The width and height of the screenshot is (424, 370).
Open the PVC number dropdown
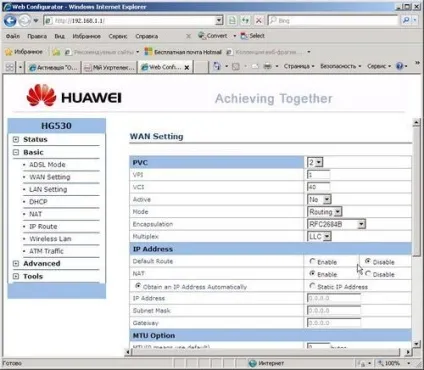319,163
